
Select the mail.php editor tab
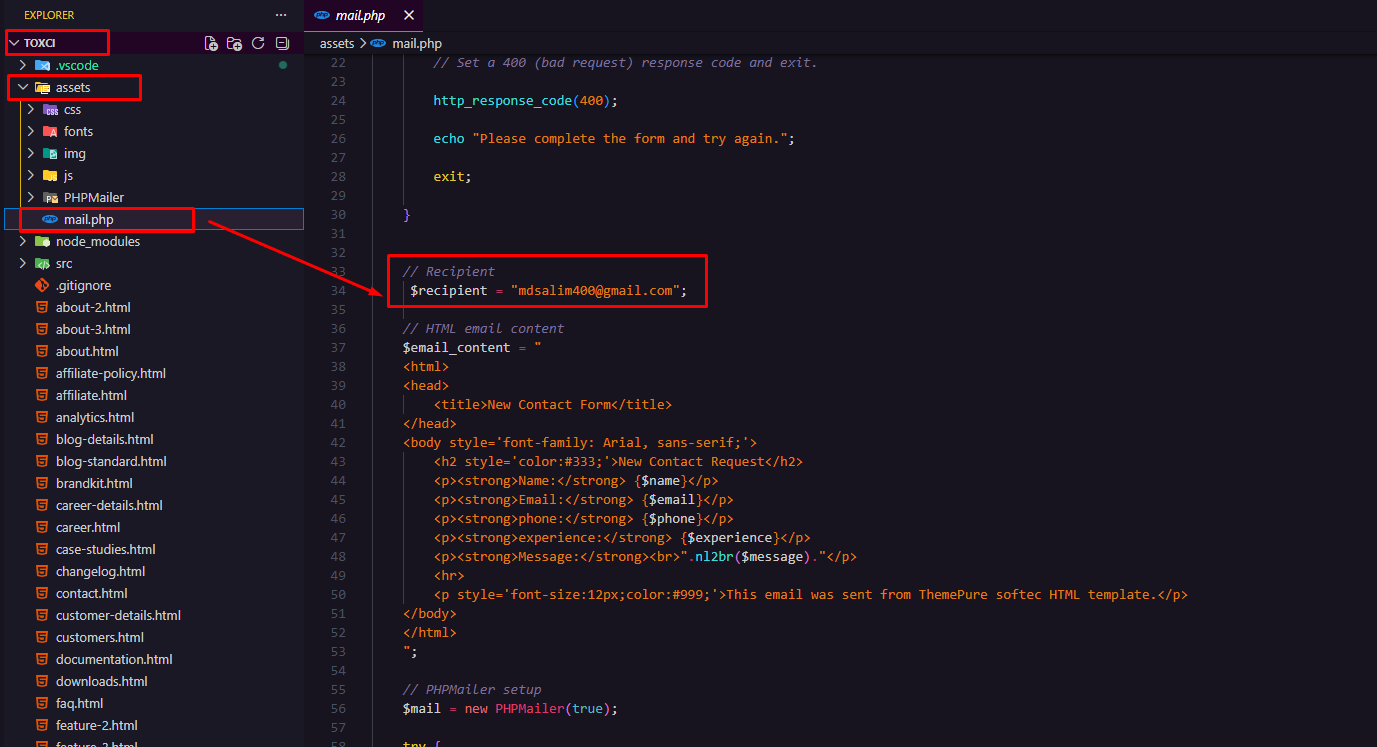(x=364, y=16)
